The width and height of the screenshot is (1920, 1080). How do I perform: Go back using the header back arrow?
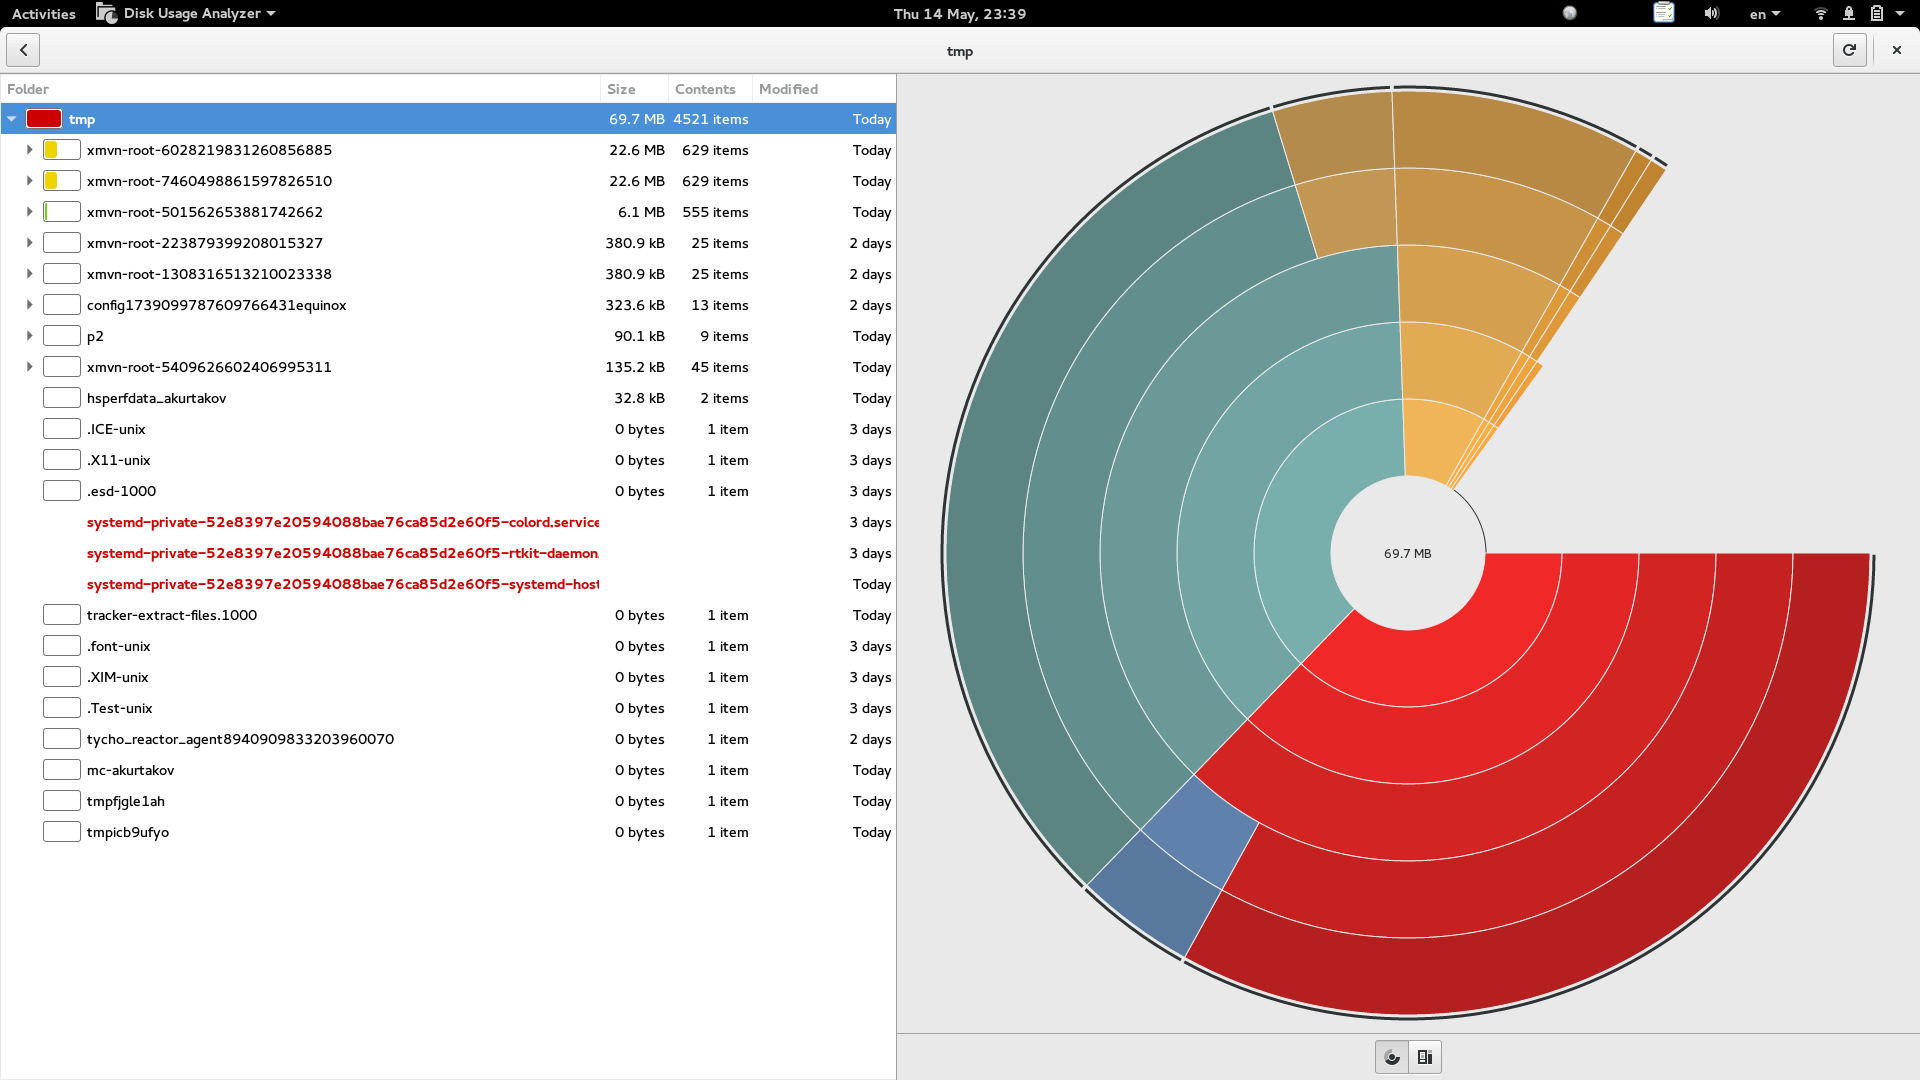[x=23, y=50]
